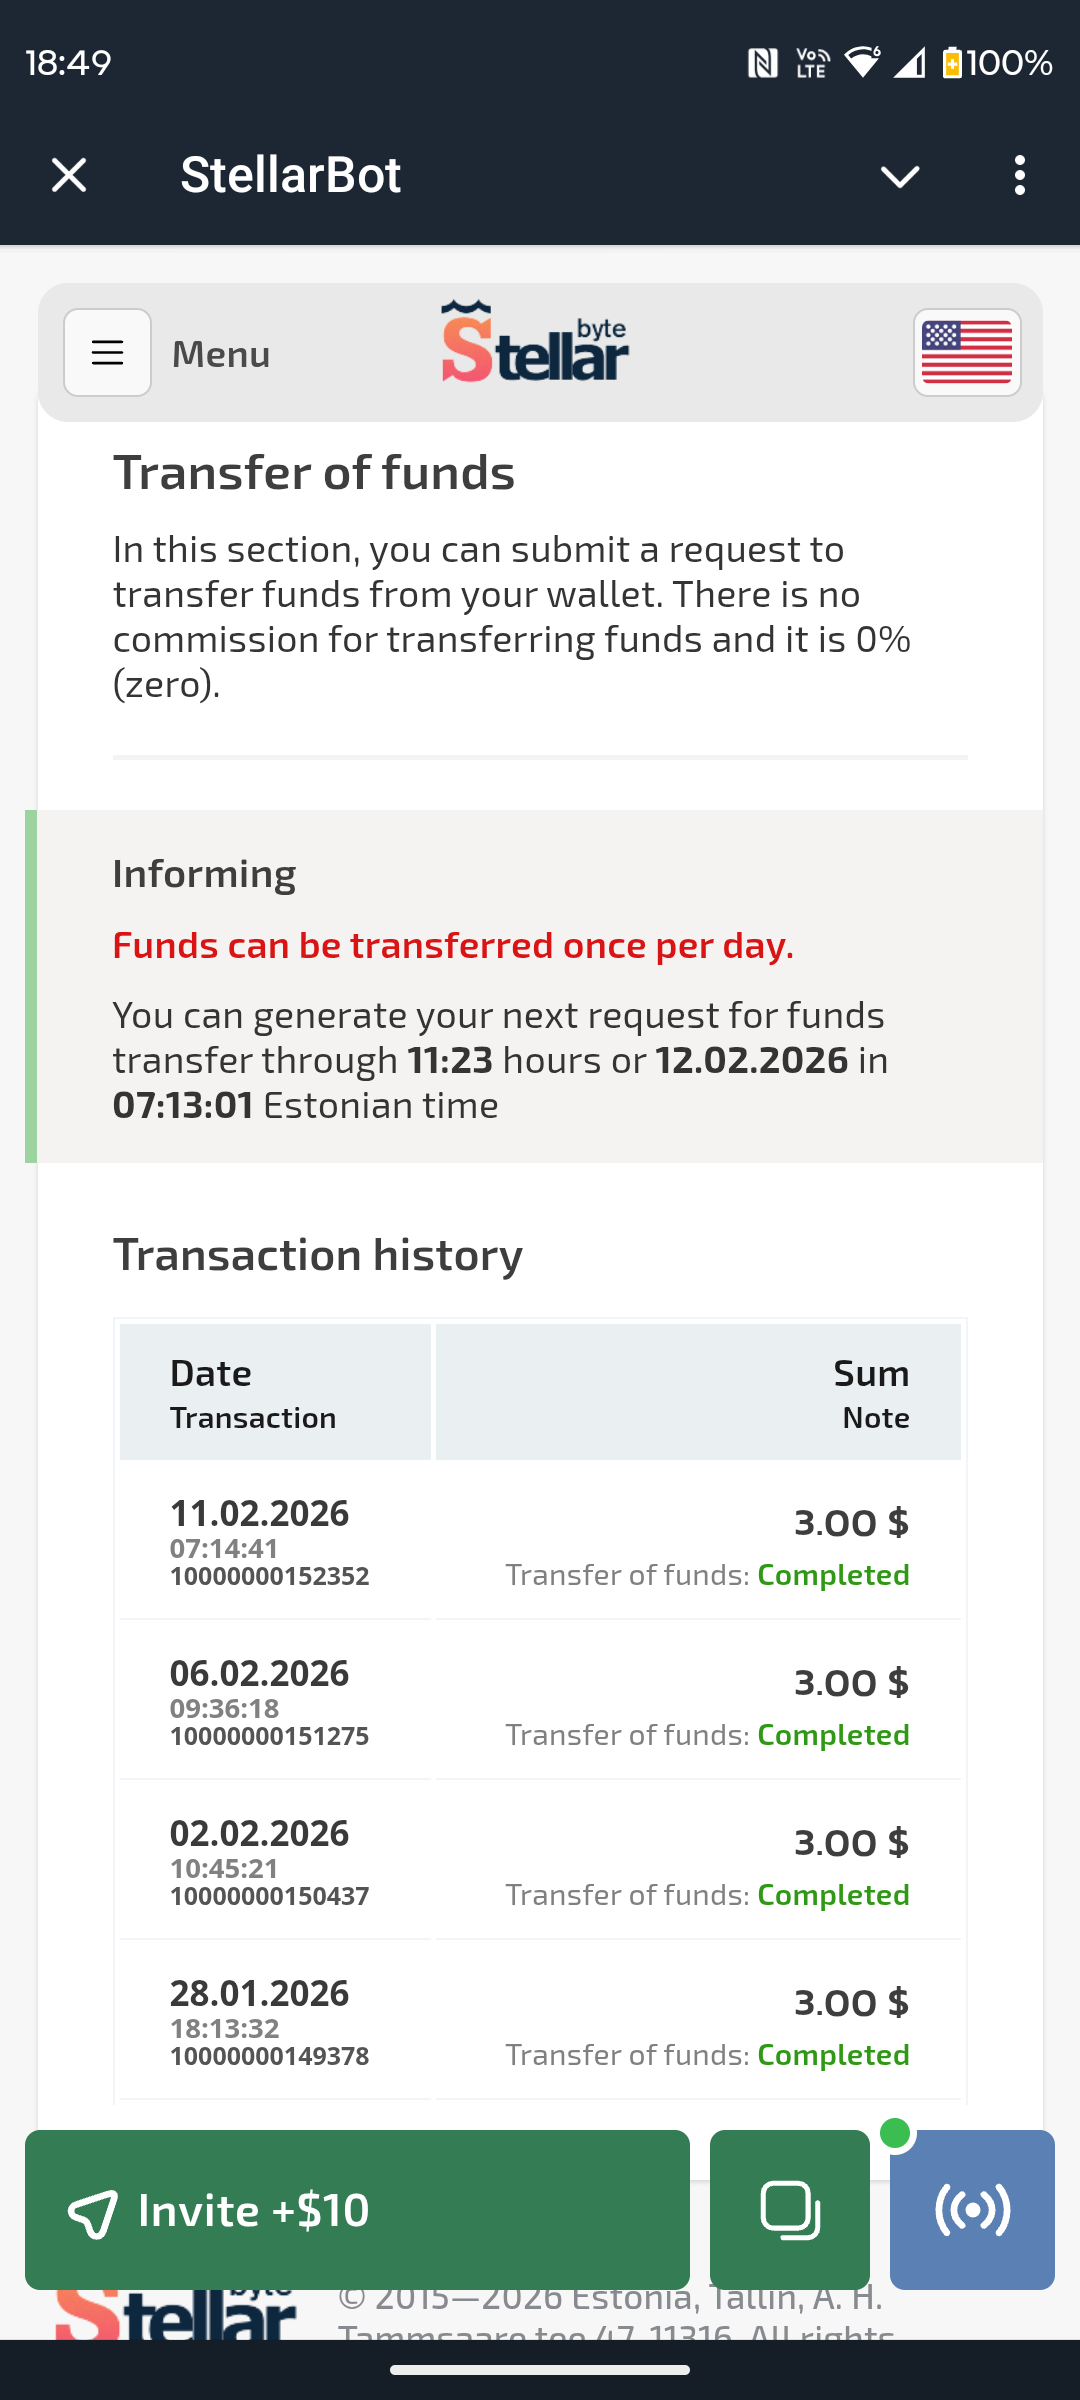Expand the StellarBot chevron dropdown
This screenshot has width=1080, height=2400.
tap(899, 177)
